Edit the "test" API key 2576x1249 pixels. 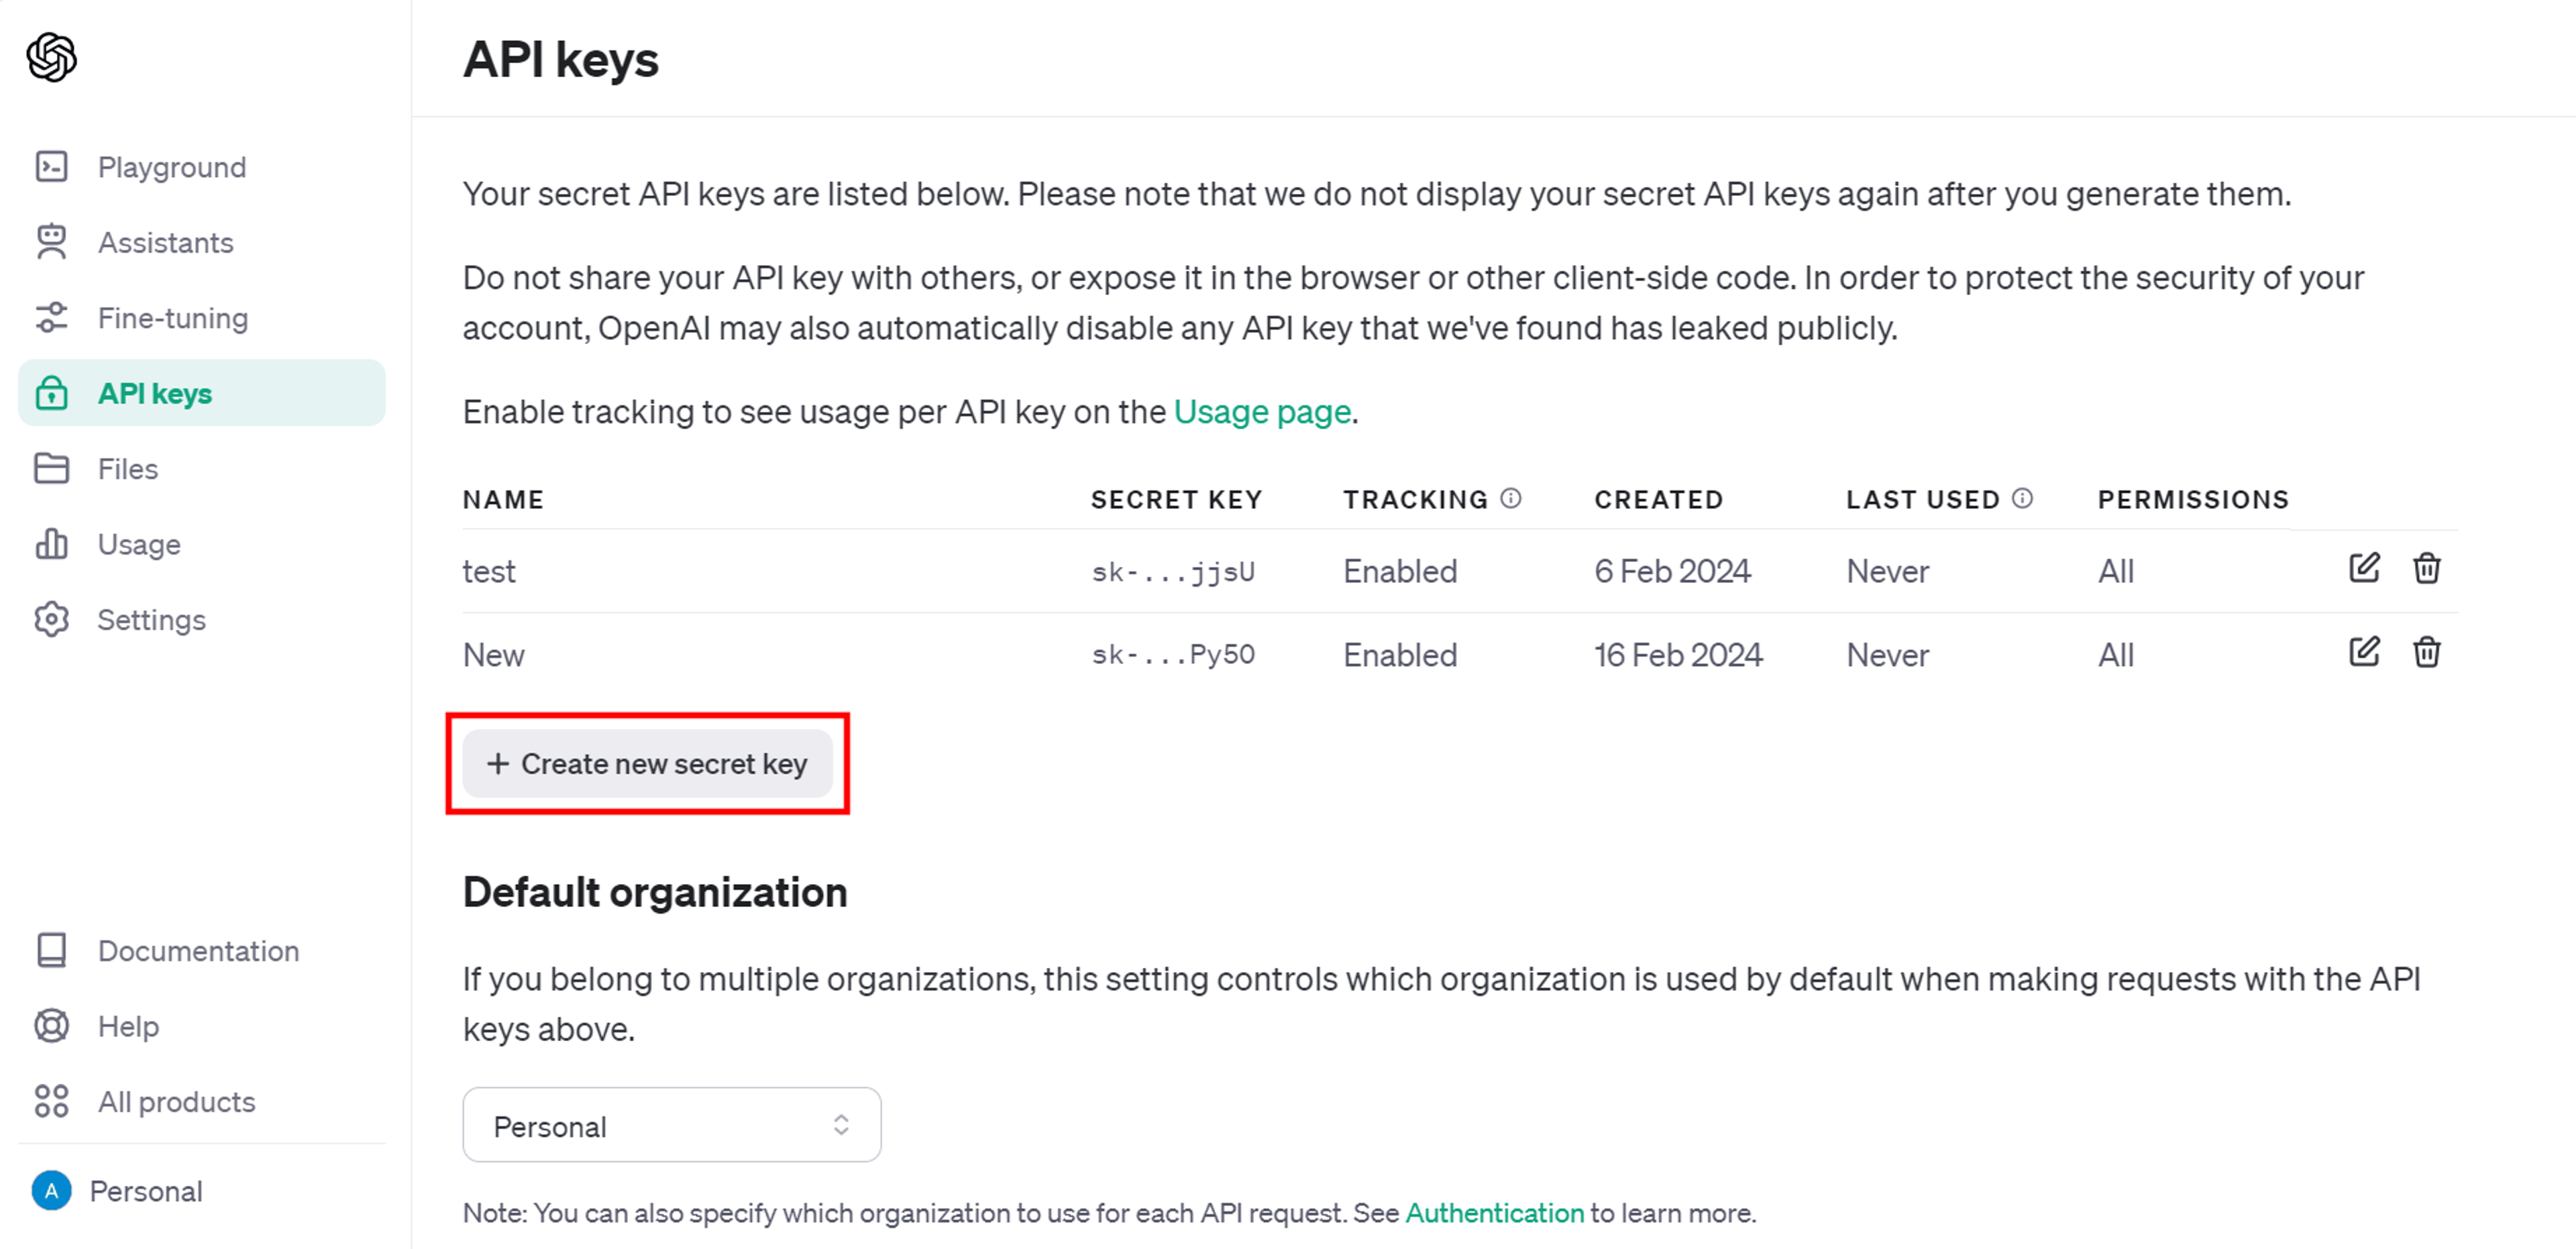(2363, 568)
